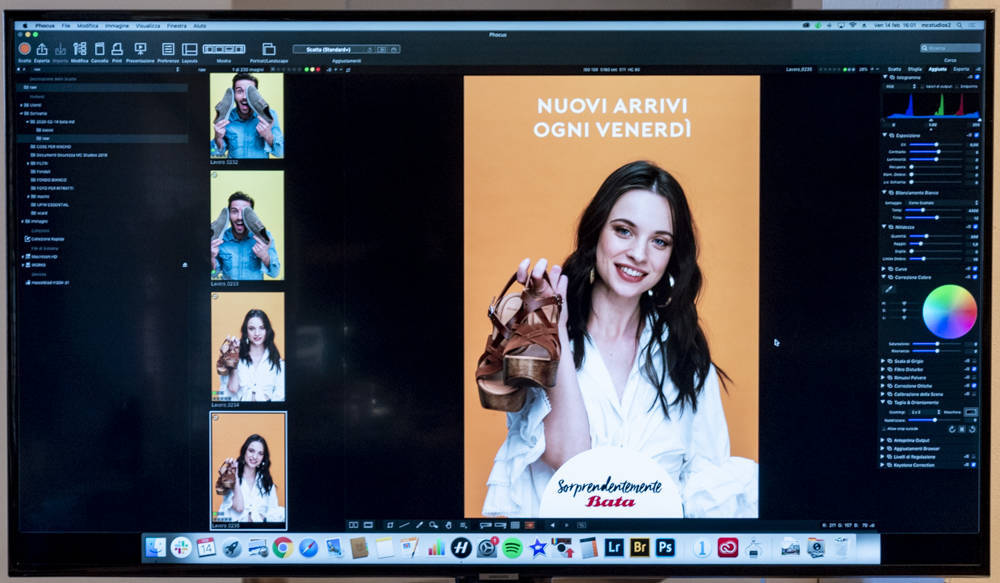Adjust the Contrasto slider
The height and width of the screenshot is (583, 1000).
coord(937,151)
